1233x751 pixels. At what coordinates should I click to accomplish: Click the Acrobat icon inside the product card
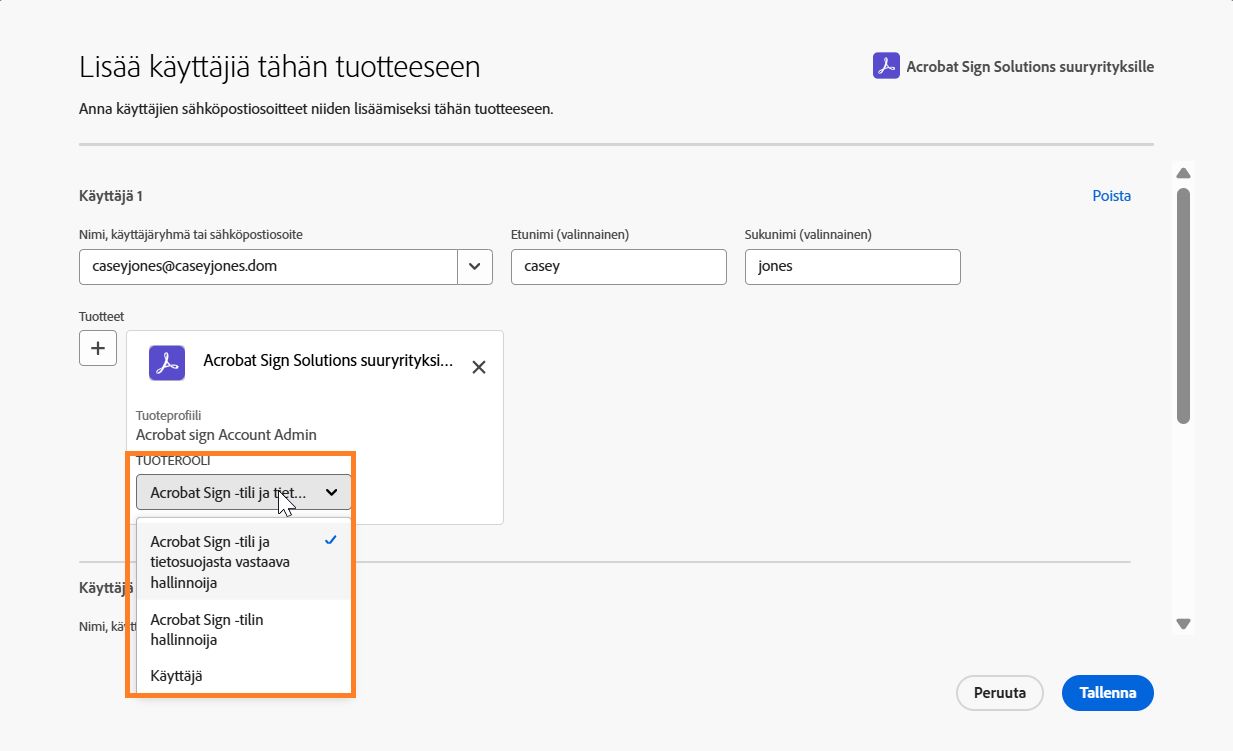click(166, 363)
